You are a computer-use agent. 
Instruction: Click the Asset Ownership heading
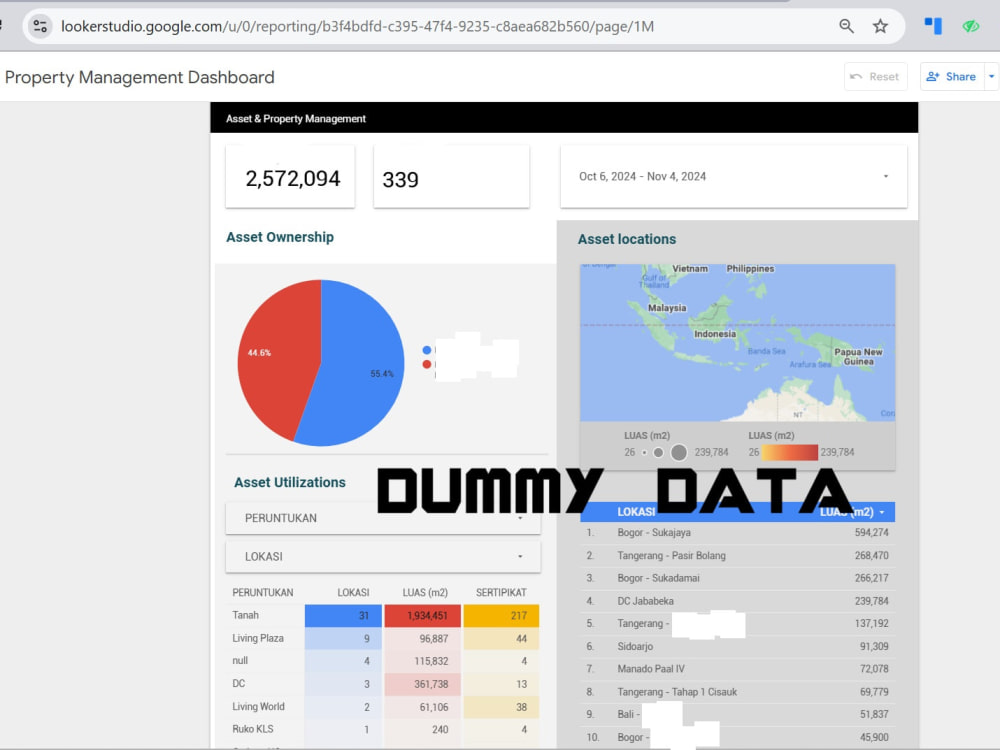click(x=280, y=237)
